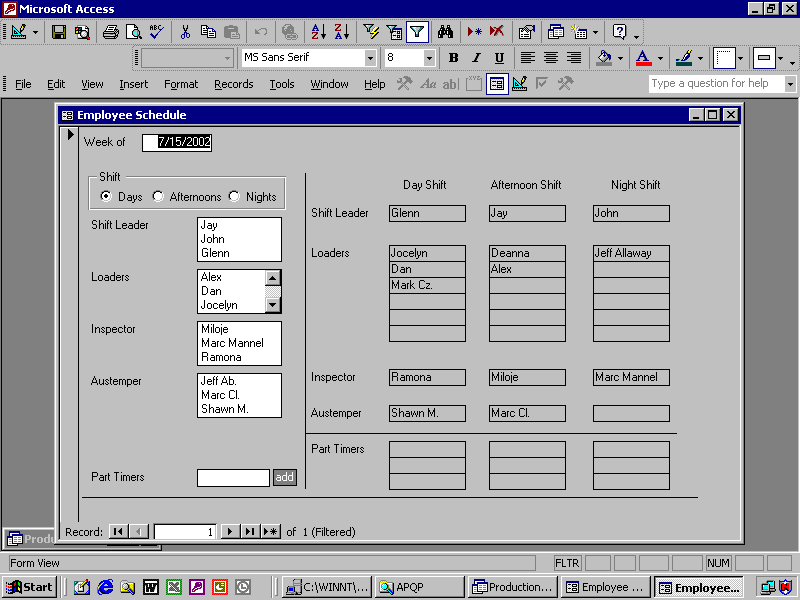Screen dimensions: 800x600
Task: Click the Print icon in toolbar
Action: pyautogui.click(x=110, y=32)
